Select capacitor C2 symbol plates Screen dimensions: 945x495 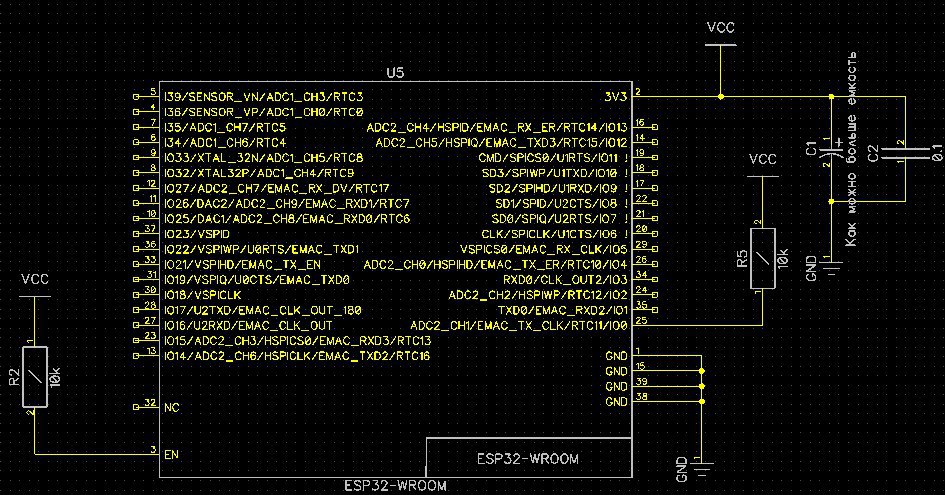(905, 153)
